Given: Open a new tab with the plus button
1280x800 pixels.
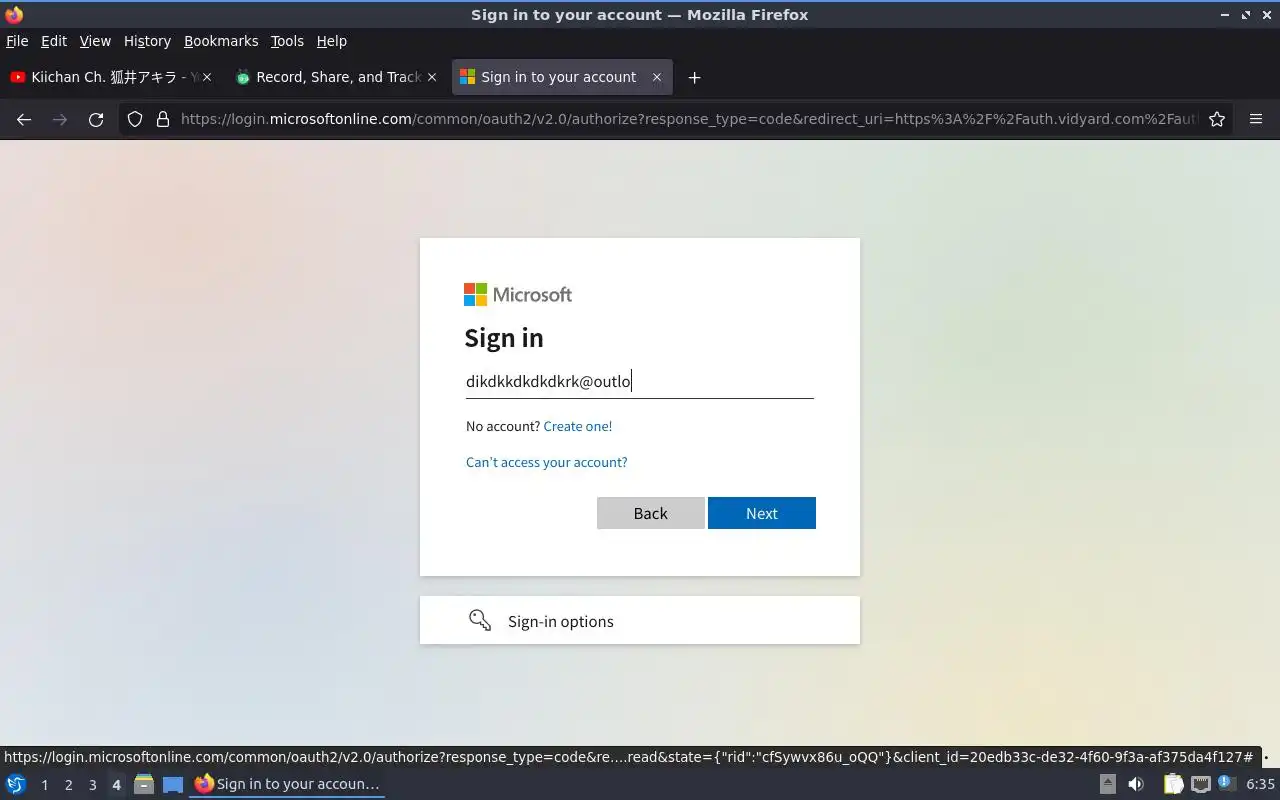Looking at the screenshot, I should [x=694, y=77].
